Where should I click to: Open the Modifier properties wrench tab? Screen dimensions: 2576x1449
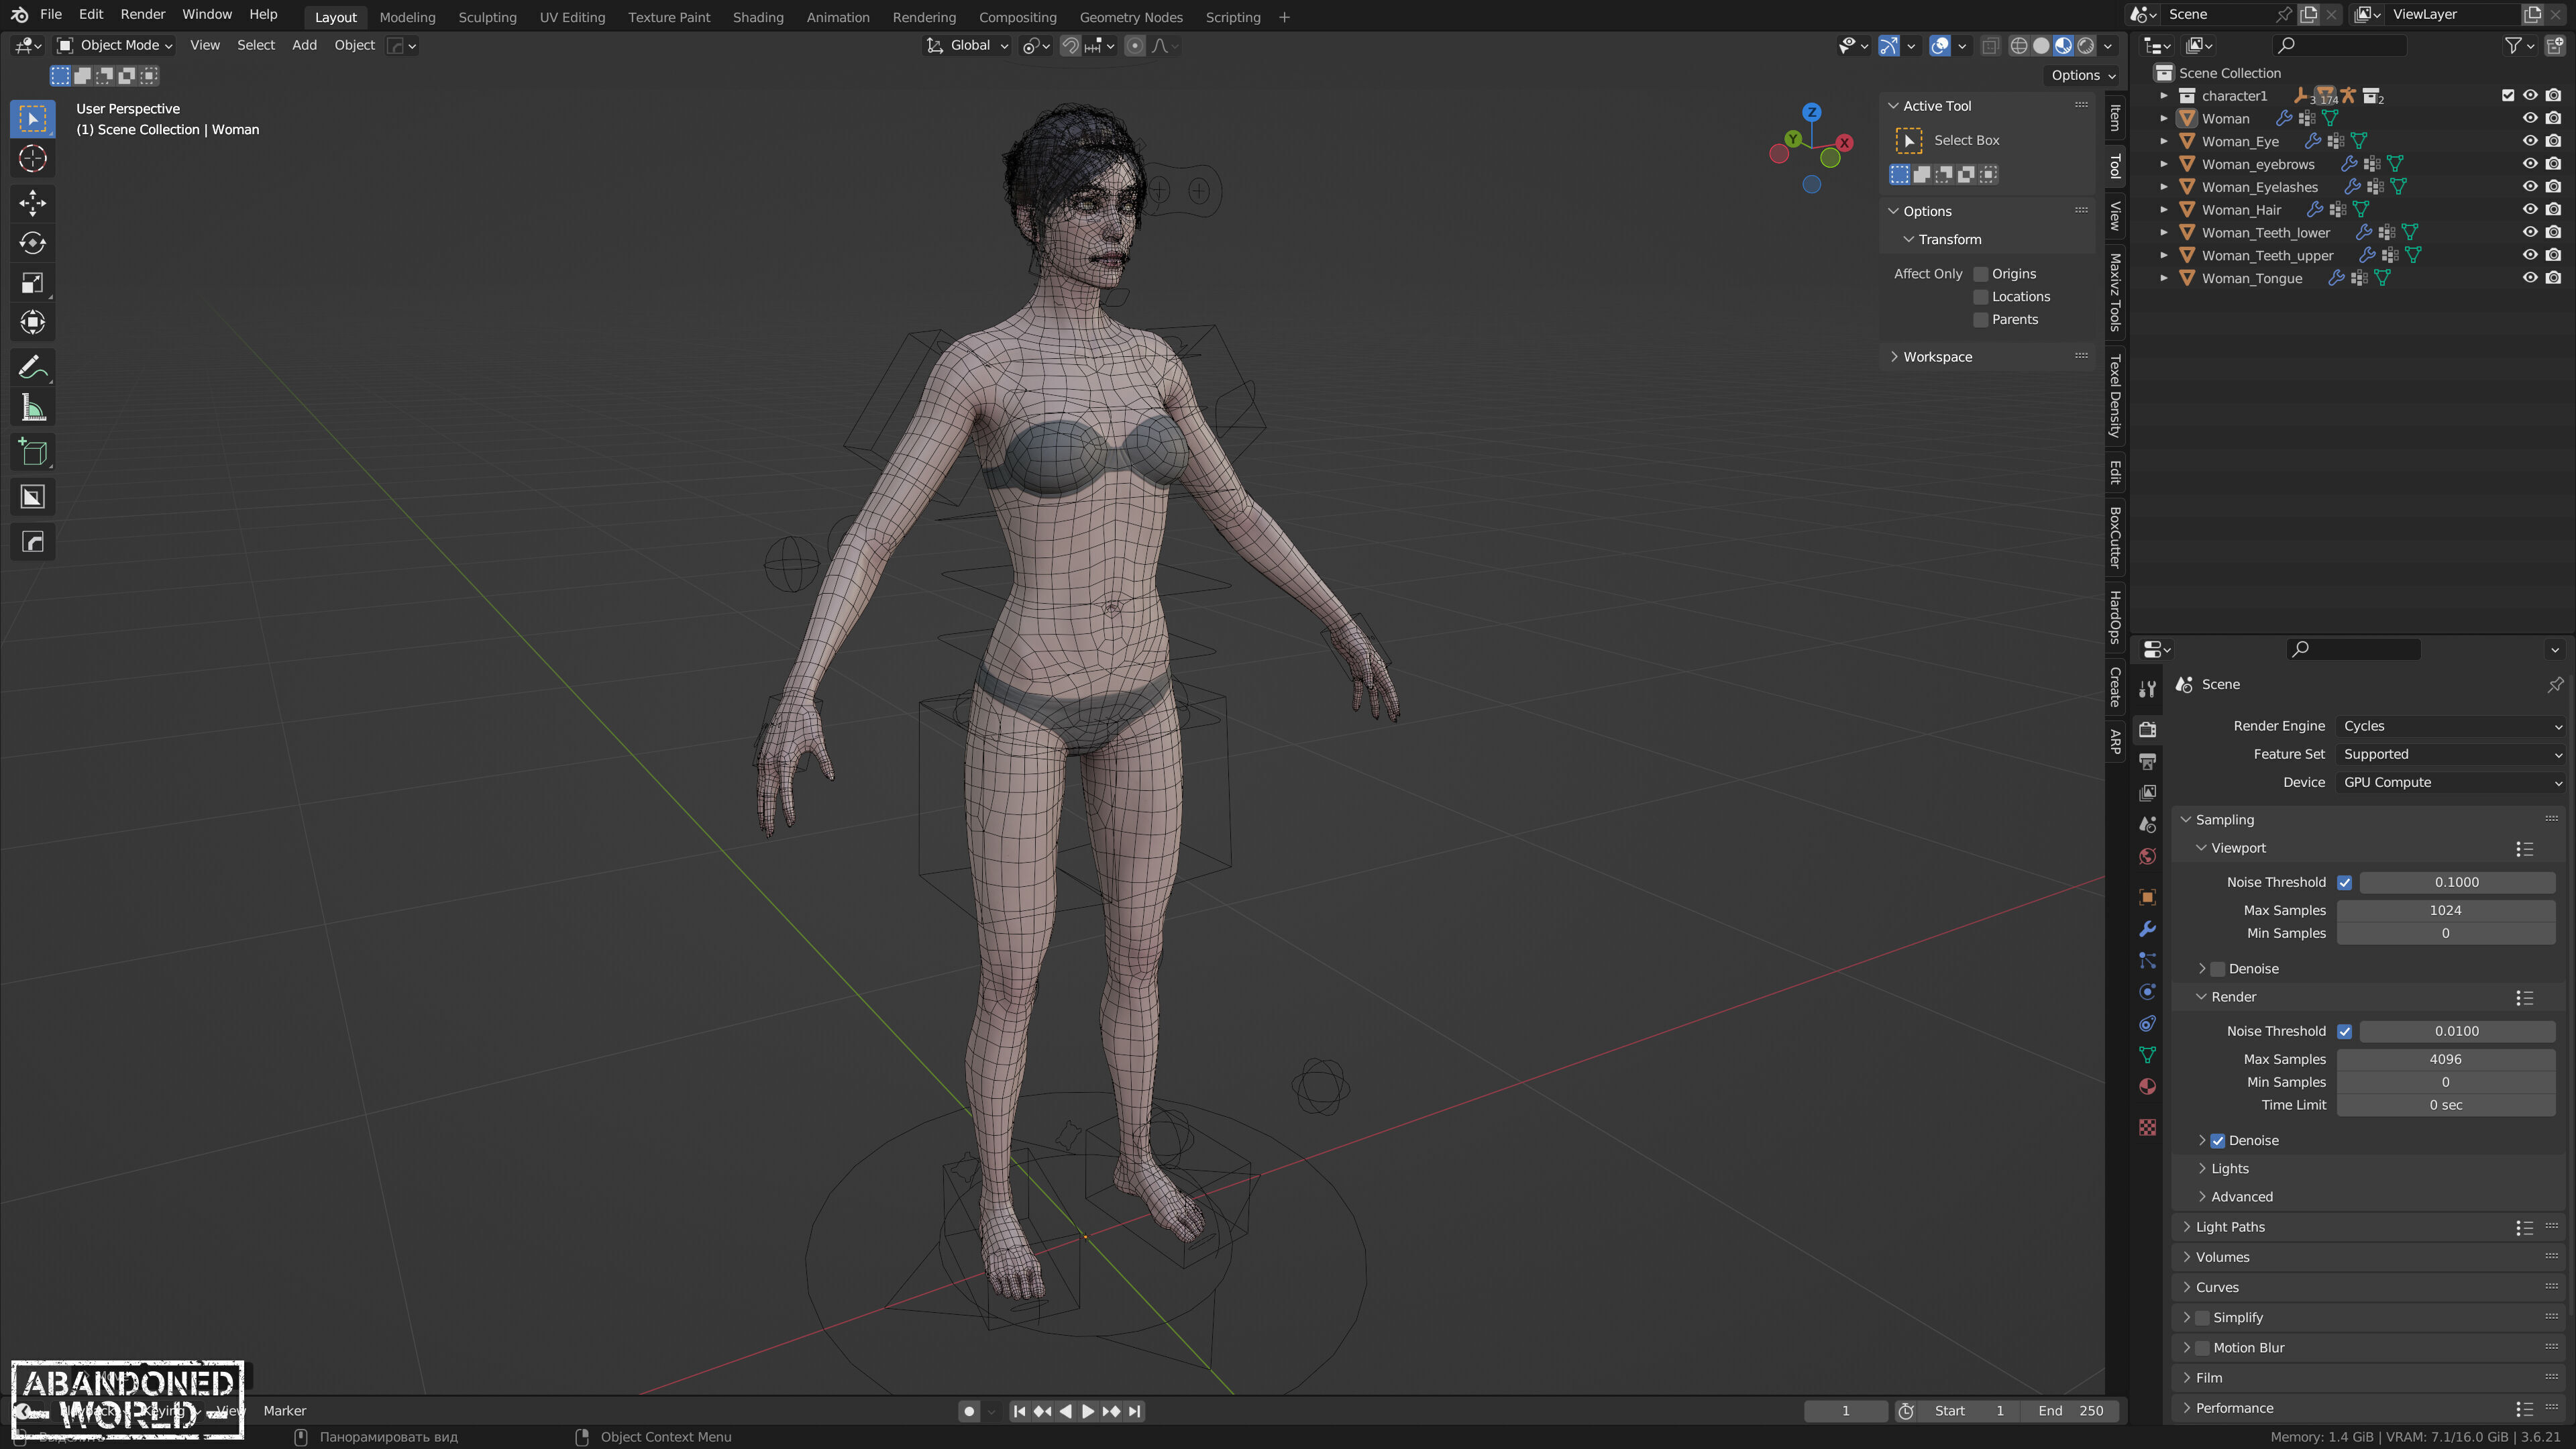[2147, 929]
